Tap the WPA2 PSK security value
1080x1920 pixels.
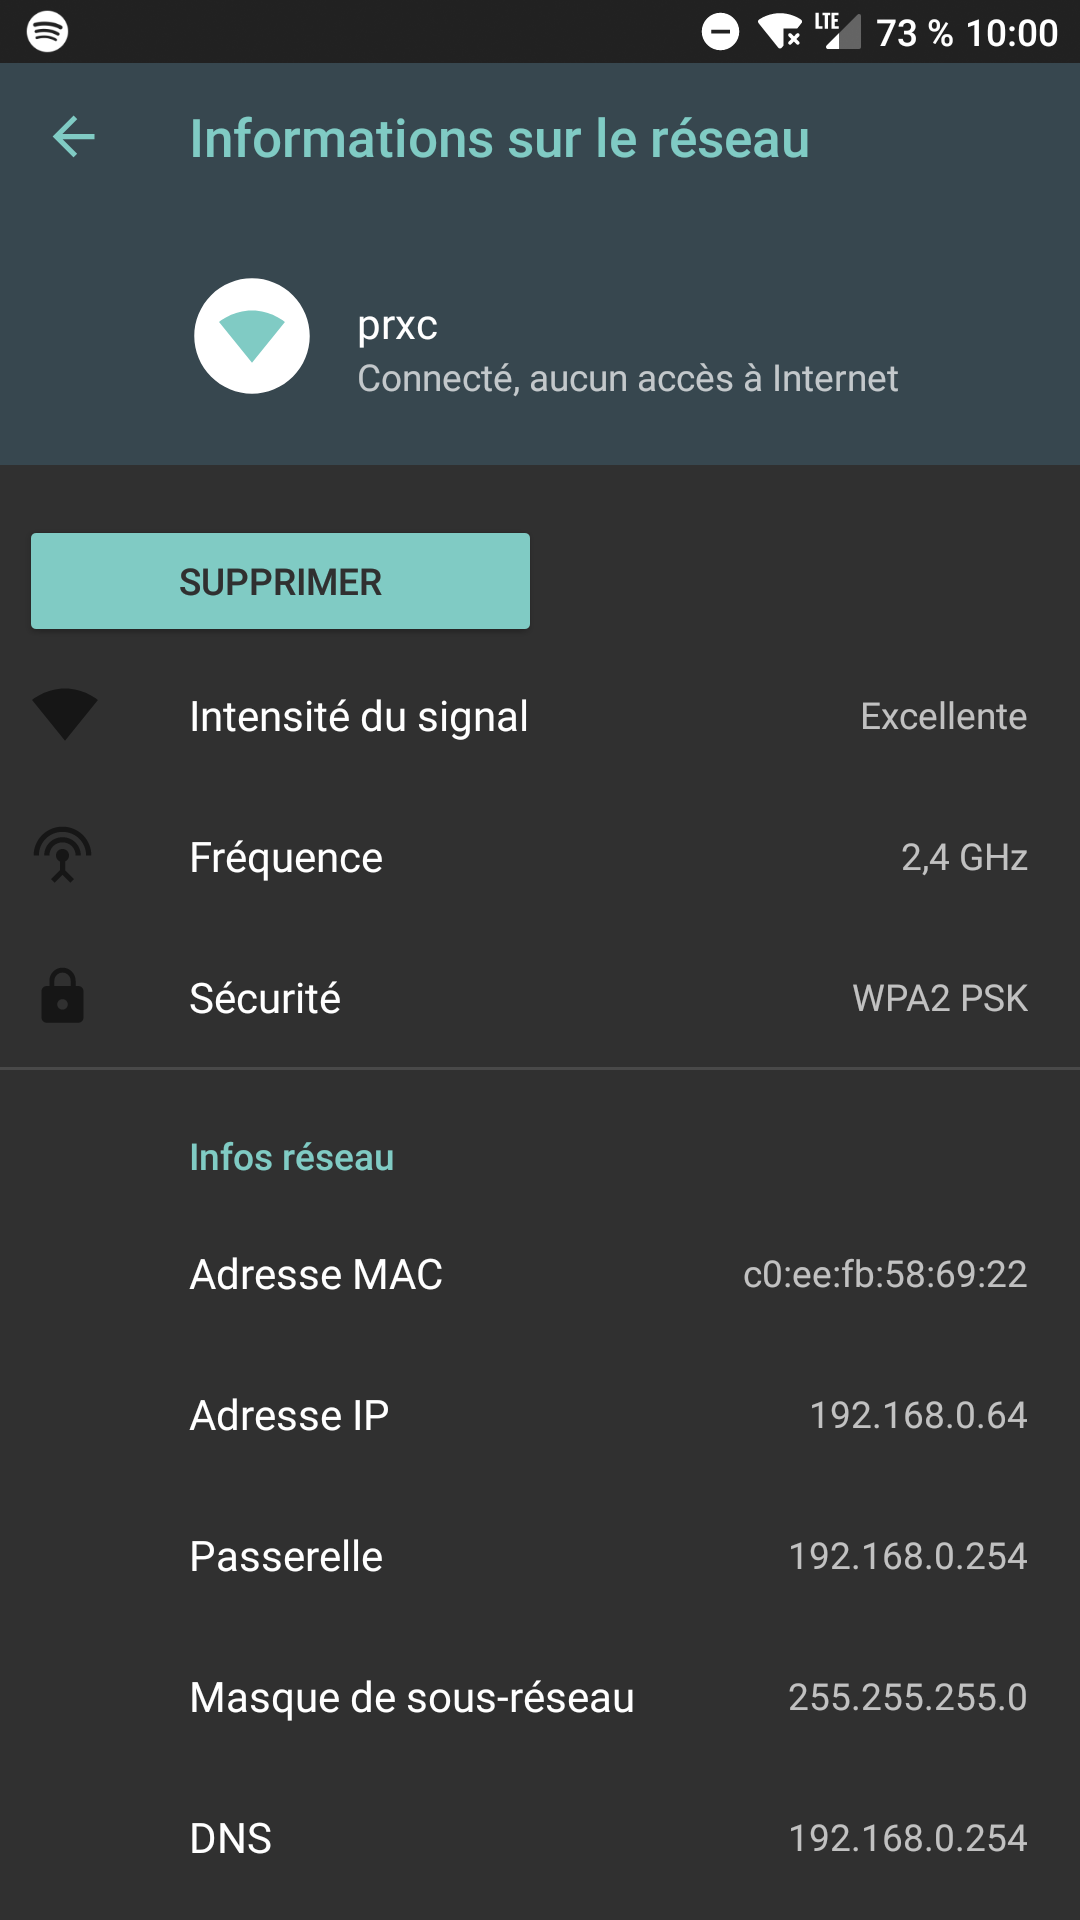[939, 998]
